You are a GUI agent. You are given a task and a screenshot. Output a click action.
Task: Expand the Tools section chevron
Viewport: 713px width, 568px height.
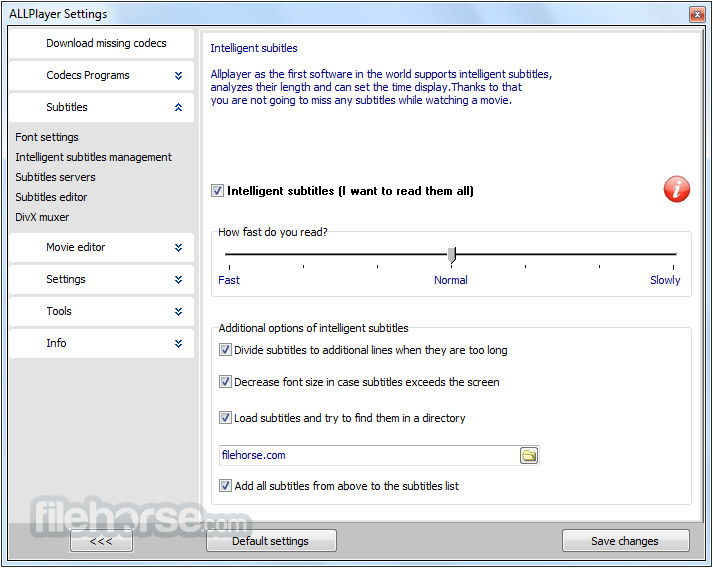coord(178,312)
